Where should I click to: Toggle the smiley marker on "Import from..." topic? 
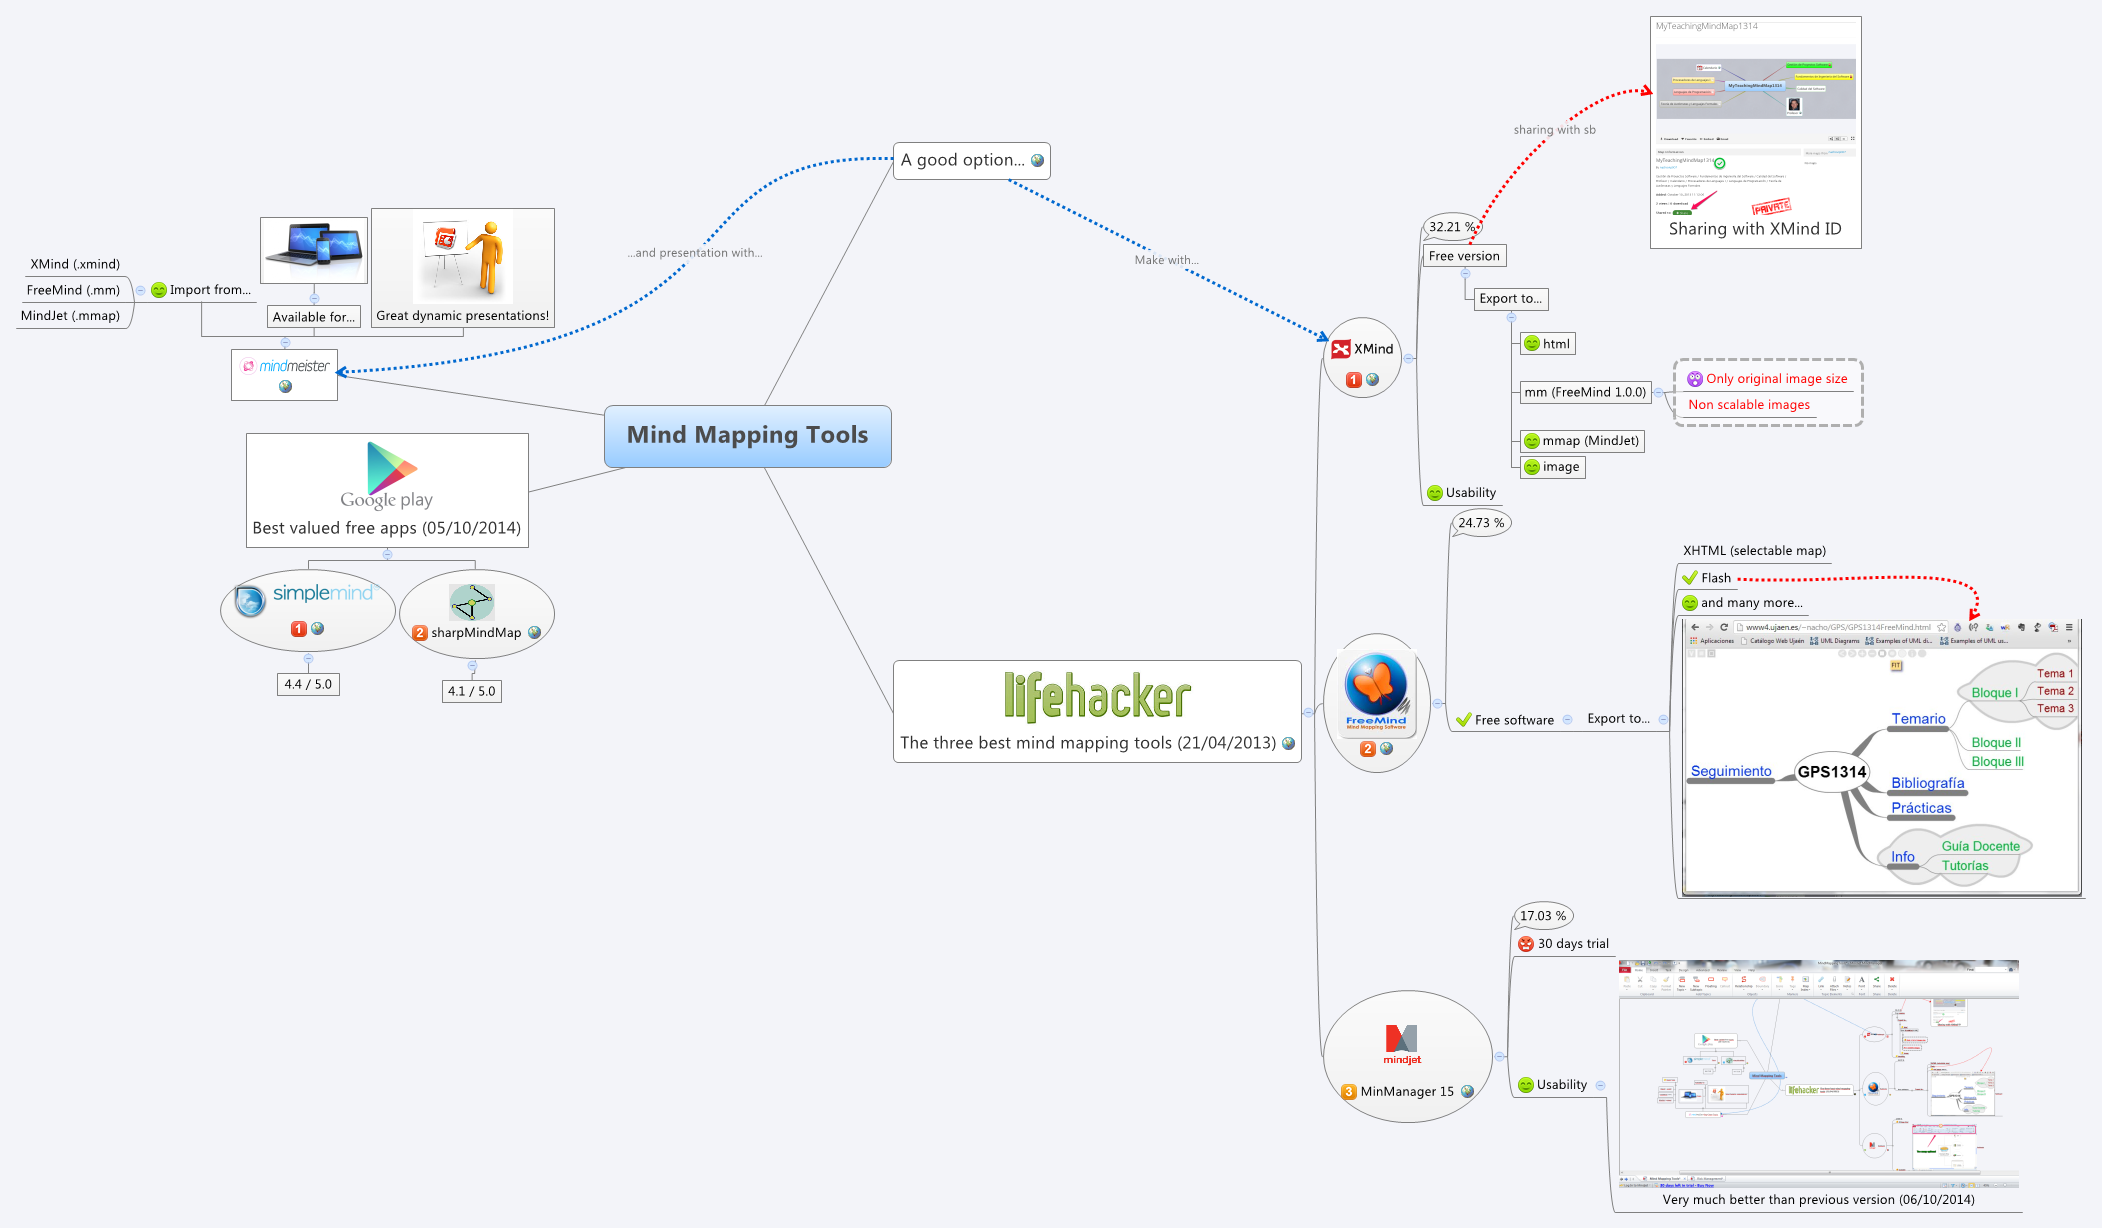click(x=159, y=290)
